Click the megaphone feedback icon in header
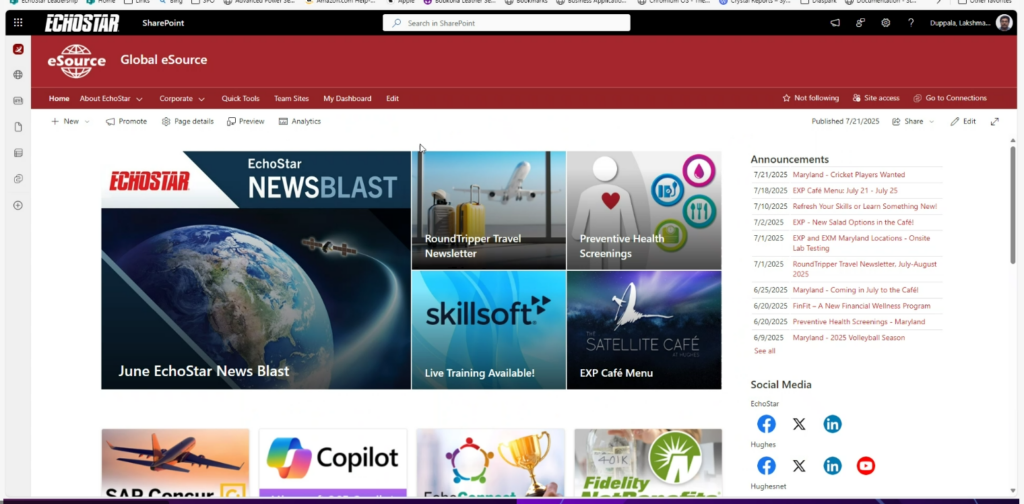This screenshot has width=1024, height=504. [x=835, y=23]
